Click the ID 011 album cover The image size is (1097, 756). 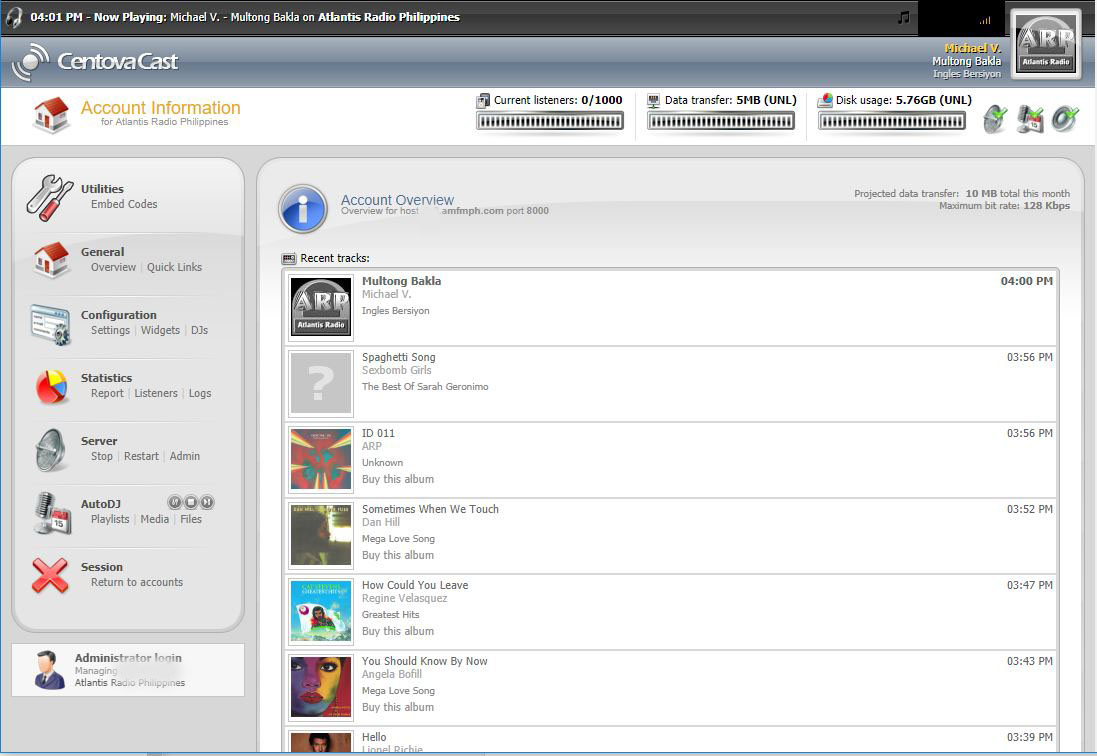click(321, 459)
